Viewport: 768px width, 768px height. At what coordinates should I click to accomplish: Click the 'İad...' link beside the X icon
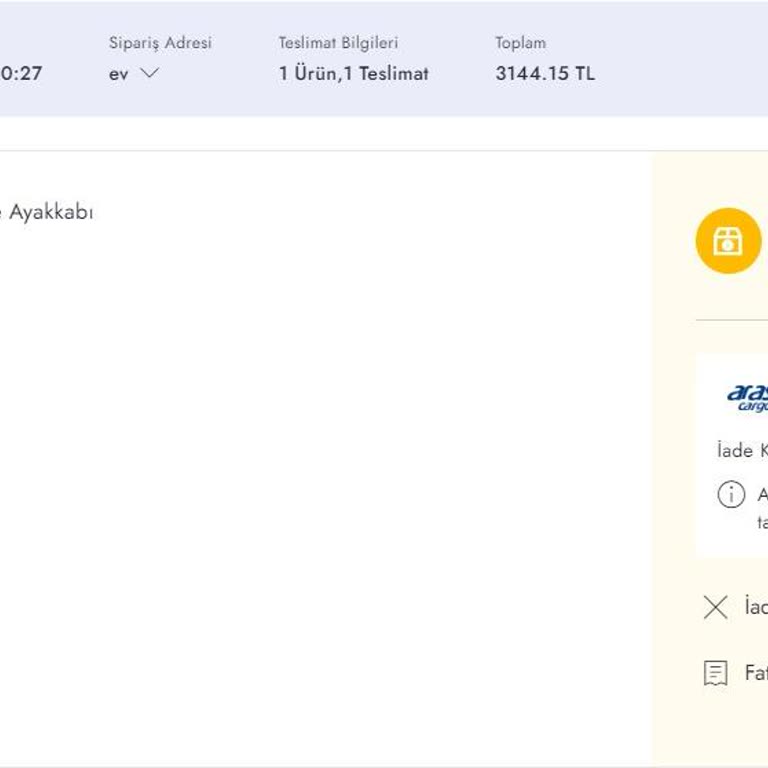coord(755,607)
